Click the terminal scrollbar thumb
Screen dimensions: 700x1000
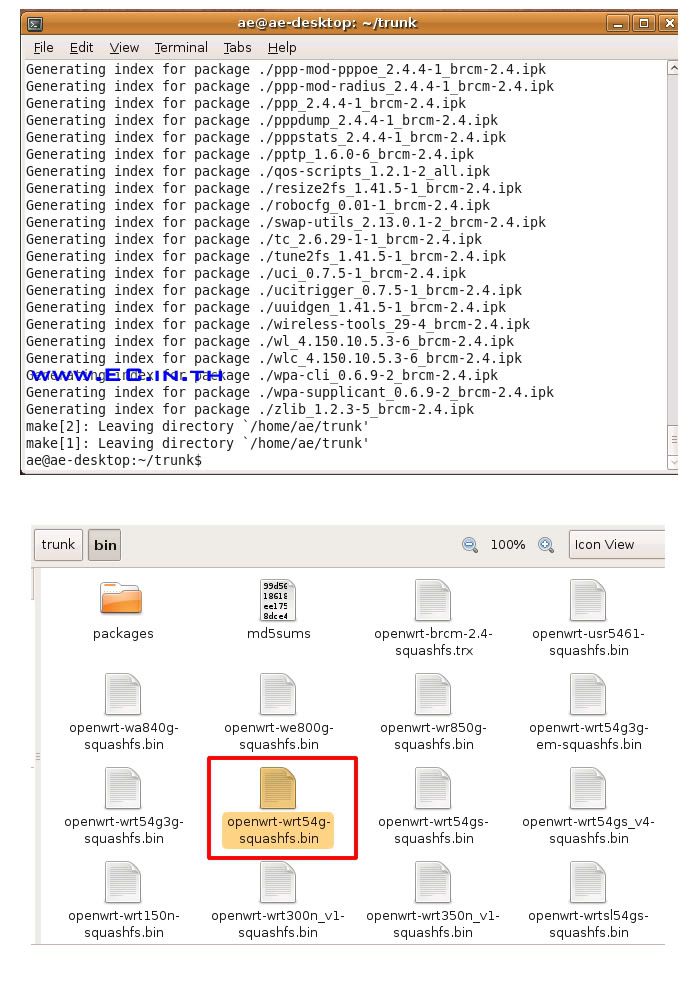673,440
